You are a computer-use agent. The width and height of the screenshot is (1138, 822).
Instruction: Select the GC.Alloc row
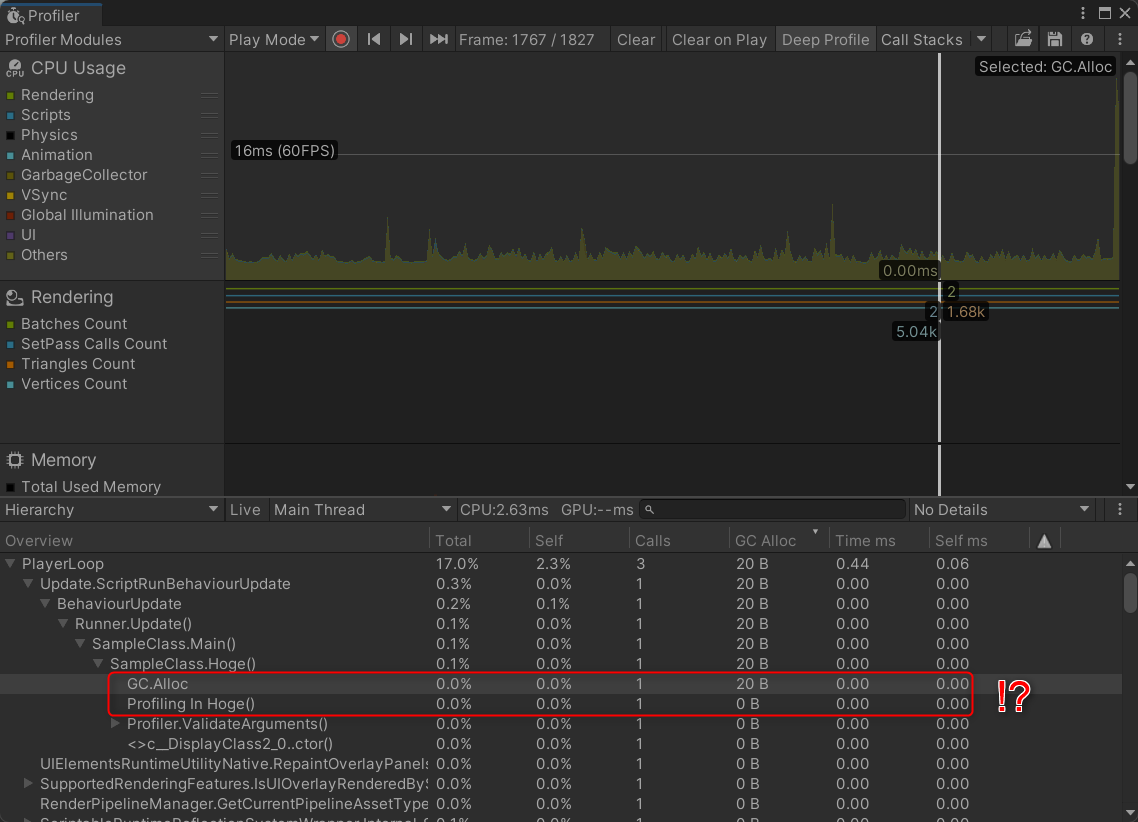coord(560,683)
